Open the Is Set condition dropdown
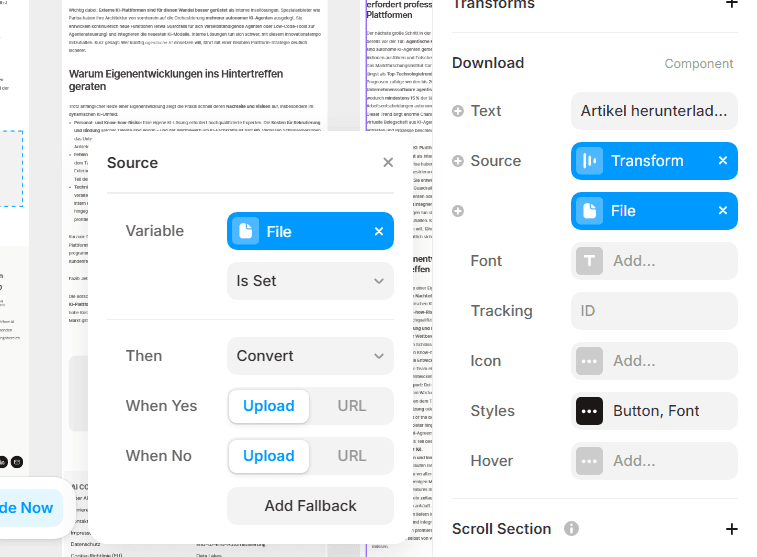This screenshot has width=757, height=557. 310,281
